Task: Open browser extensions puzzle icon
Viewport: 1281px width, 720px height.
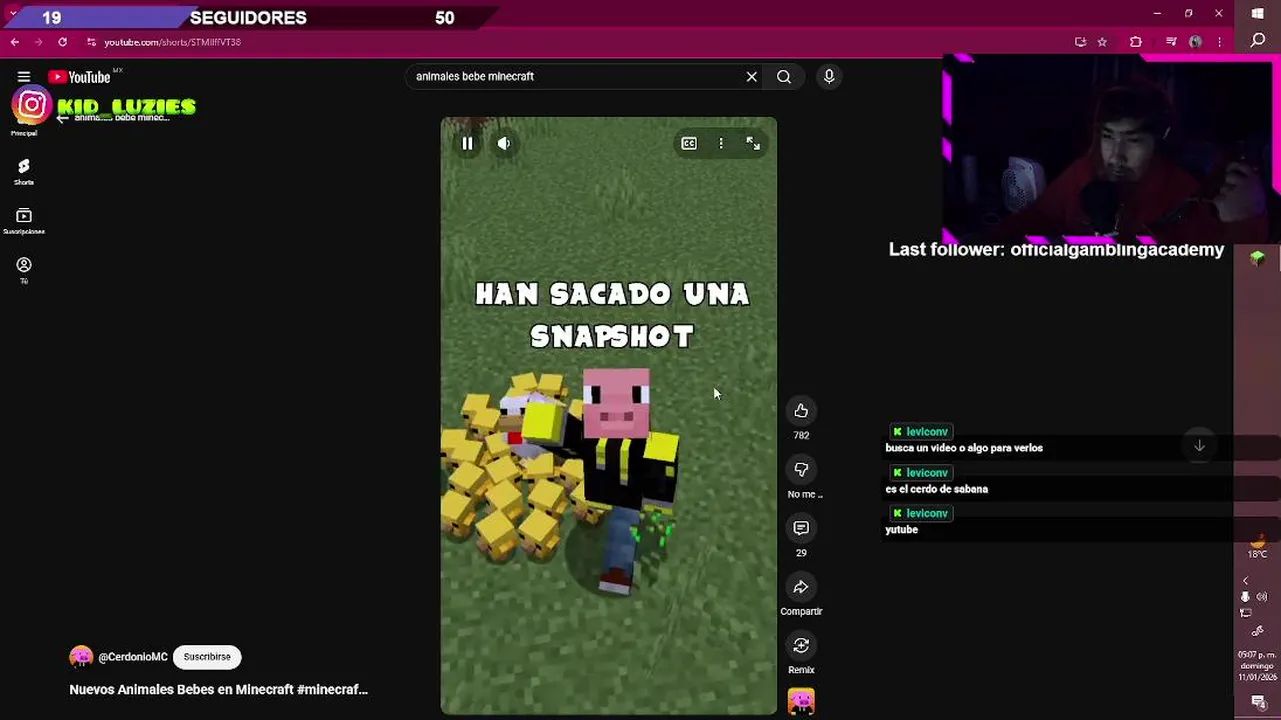Action: pyautogui.click(x=1136, y=42)
